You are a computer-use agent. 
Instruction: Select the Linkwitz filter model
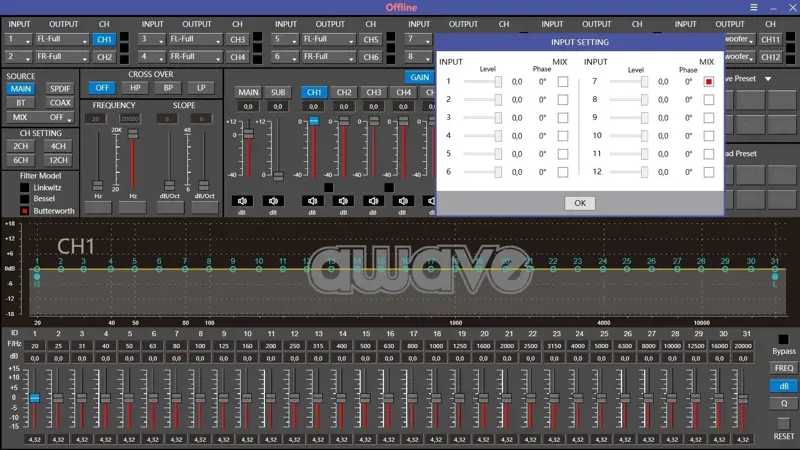(25, 187)
